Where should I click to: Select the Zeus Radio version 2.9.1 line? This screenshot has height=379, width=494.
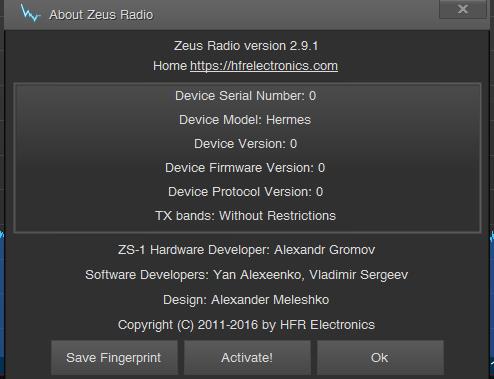[246, 46]
